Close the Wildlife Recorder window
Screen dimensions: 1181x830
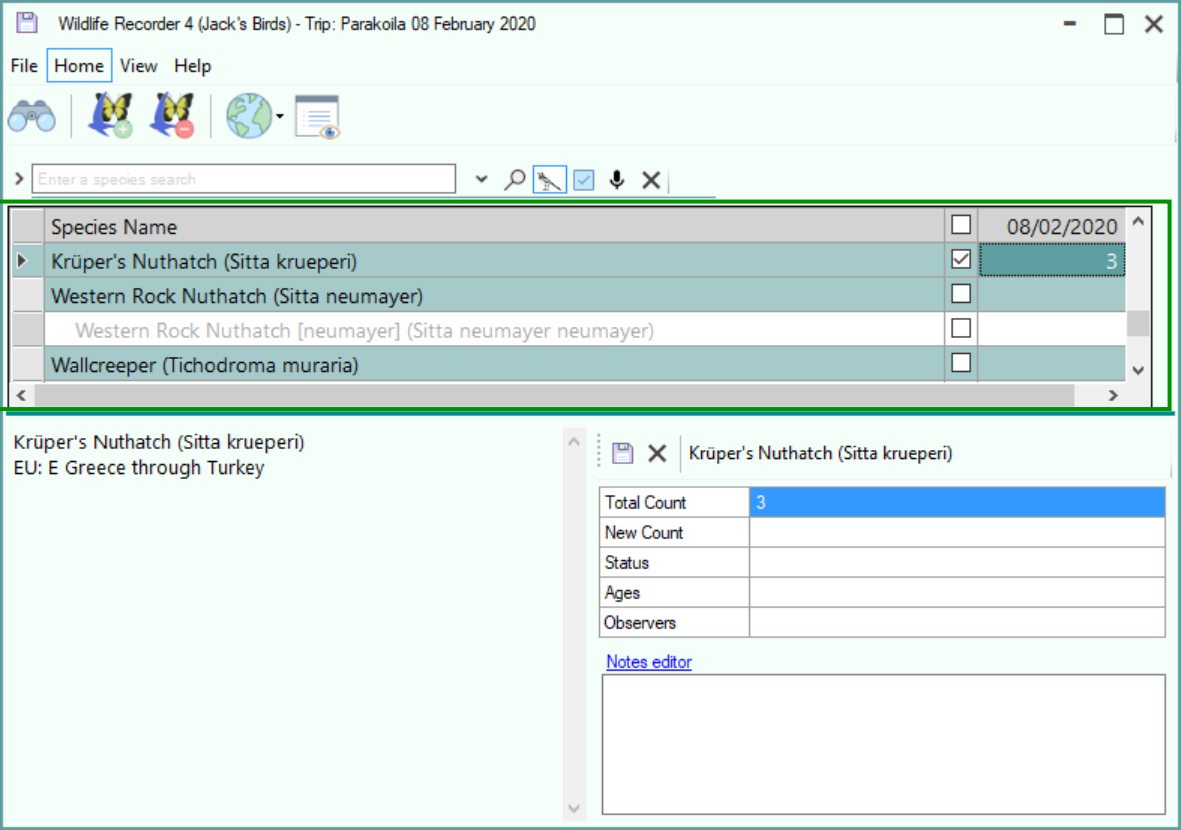[1154, 24]
